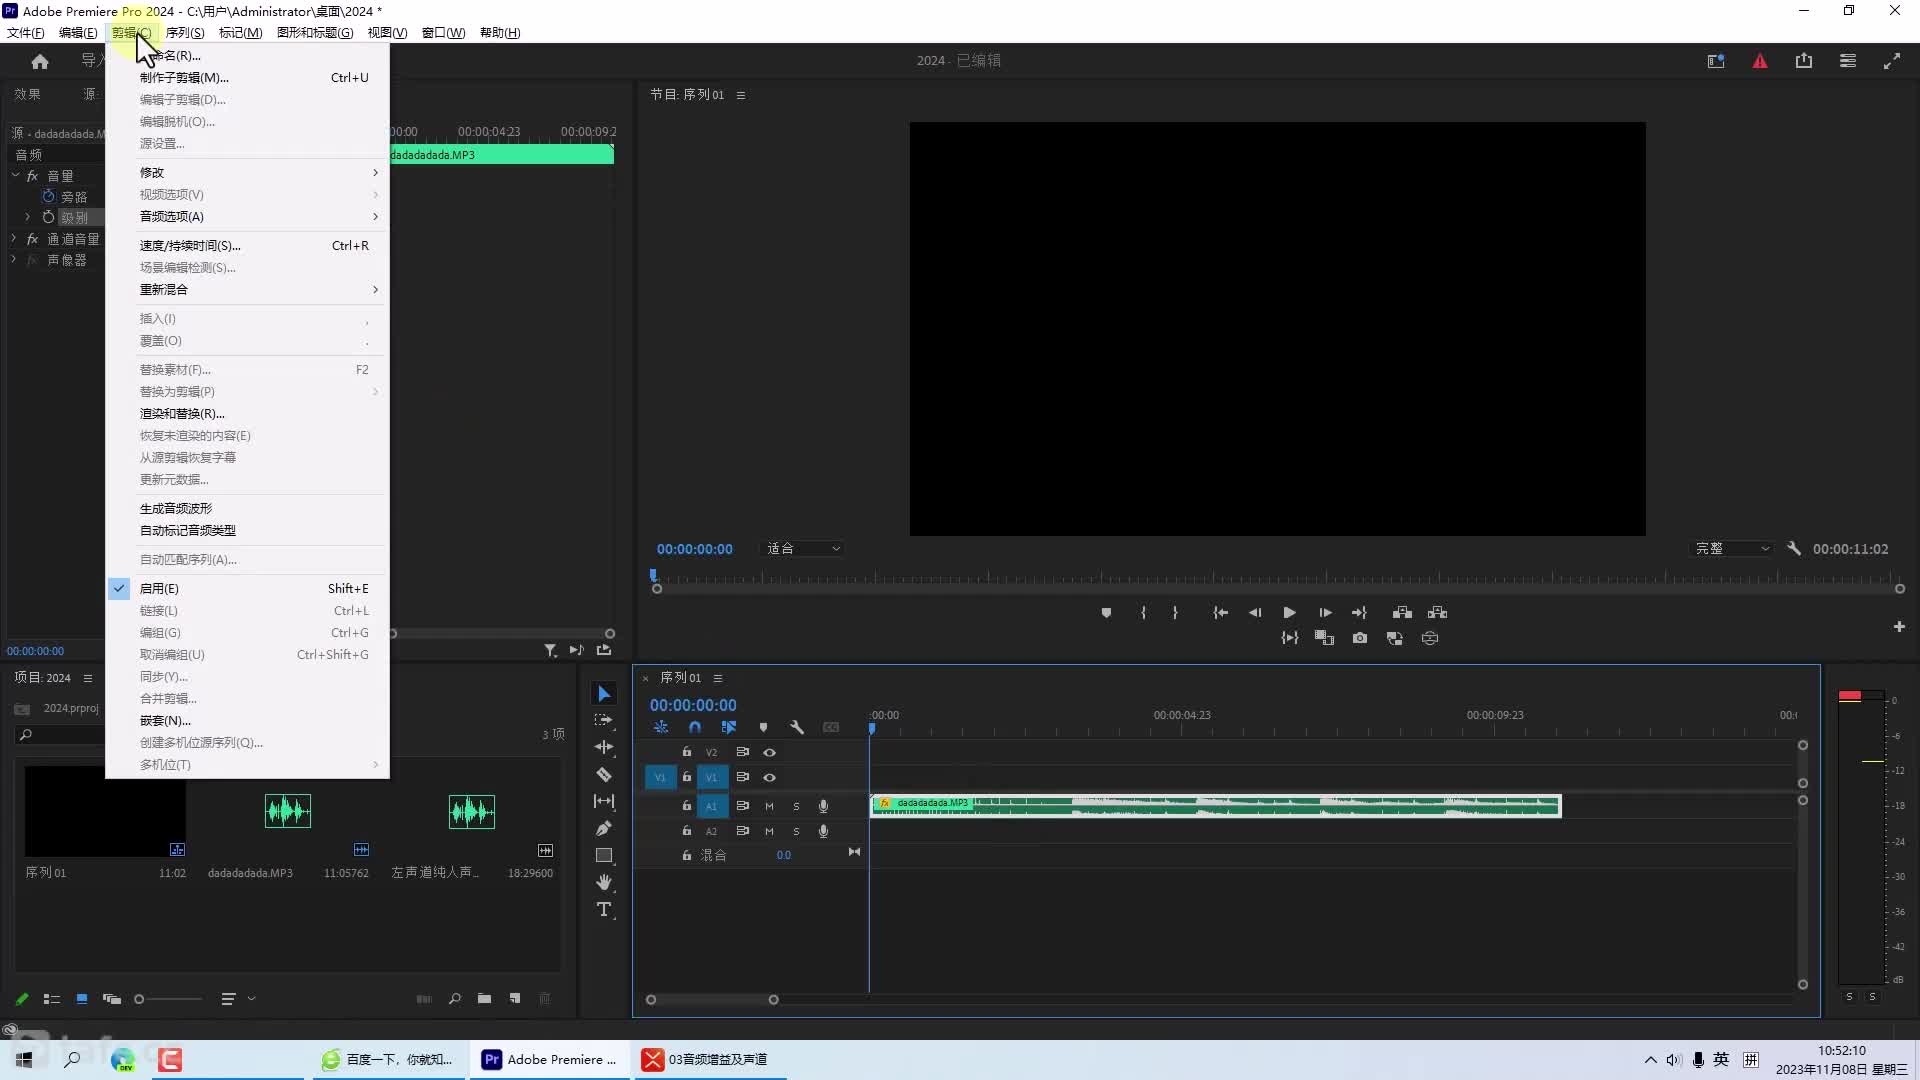Expand 通道音量 effect
This screenshot has height=1080, width=1920.
pyautogui.click(x=14, y=239)
